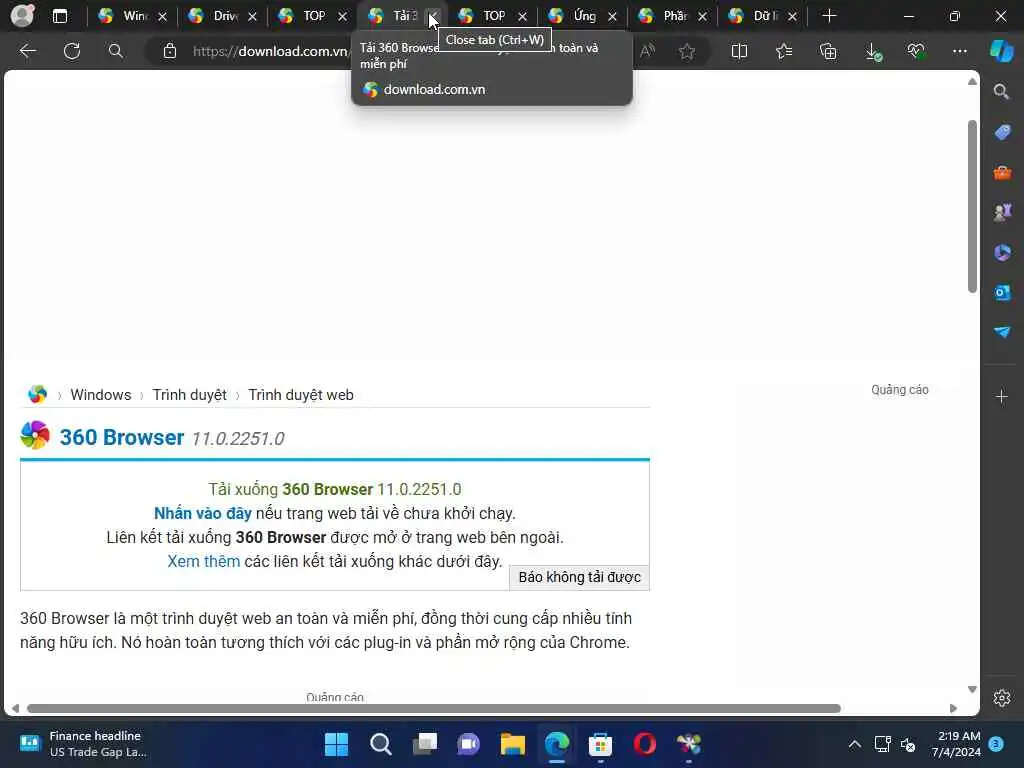Click the scroll right arrow
Viewport: 1024px width, 768px height.
click(x=953, y=709)
